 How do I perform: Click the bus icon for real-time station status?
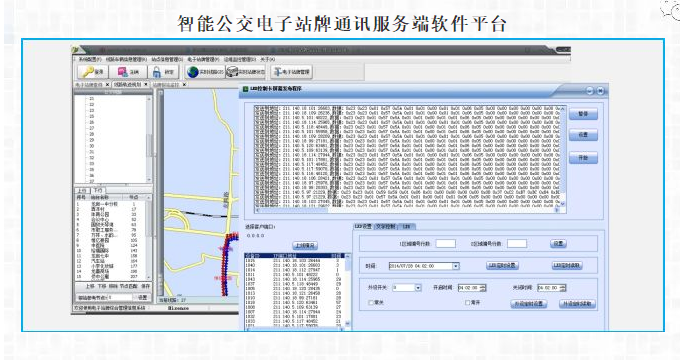coord(232,72)
